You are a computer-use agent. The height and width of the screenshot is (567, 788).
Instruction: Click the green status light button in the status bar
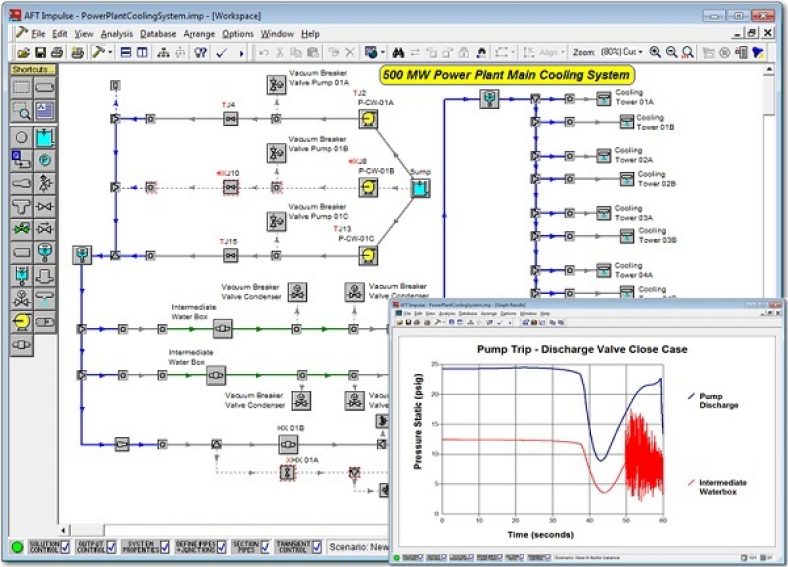pos(17,547)
